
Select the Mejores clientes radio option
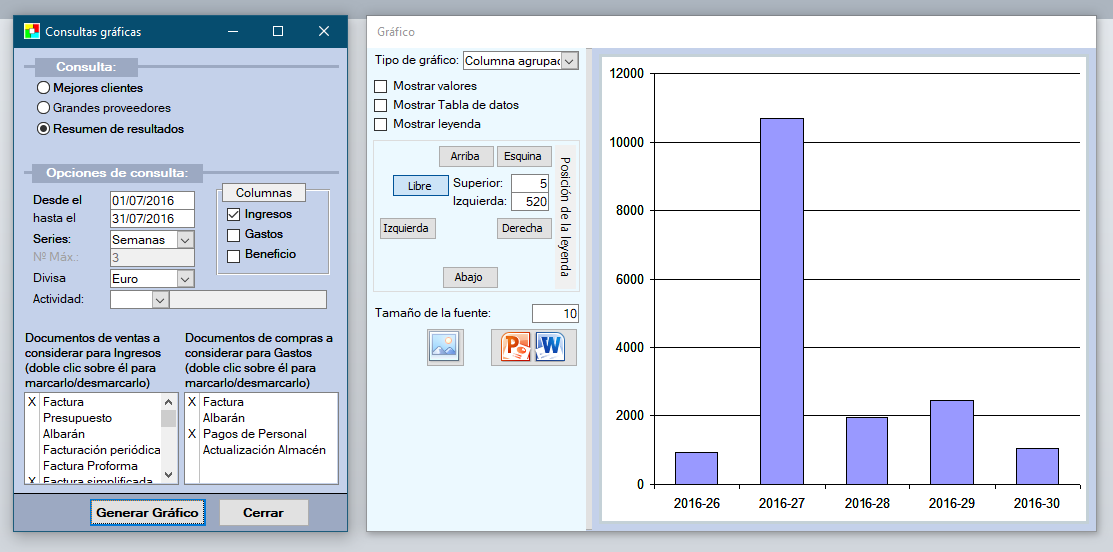(44, 88)
